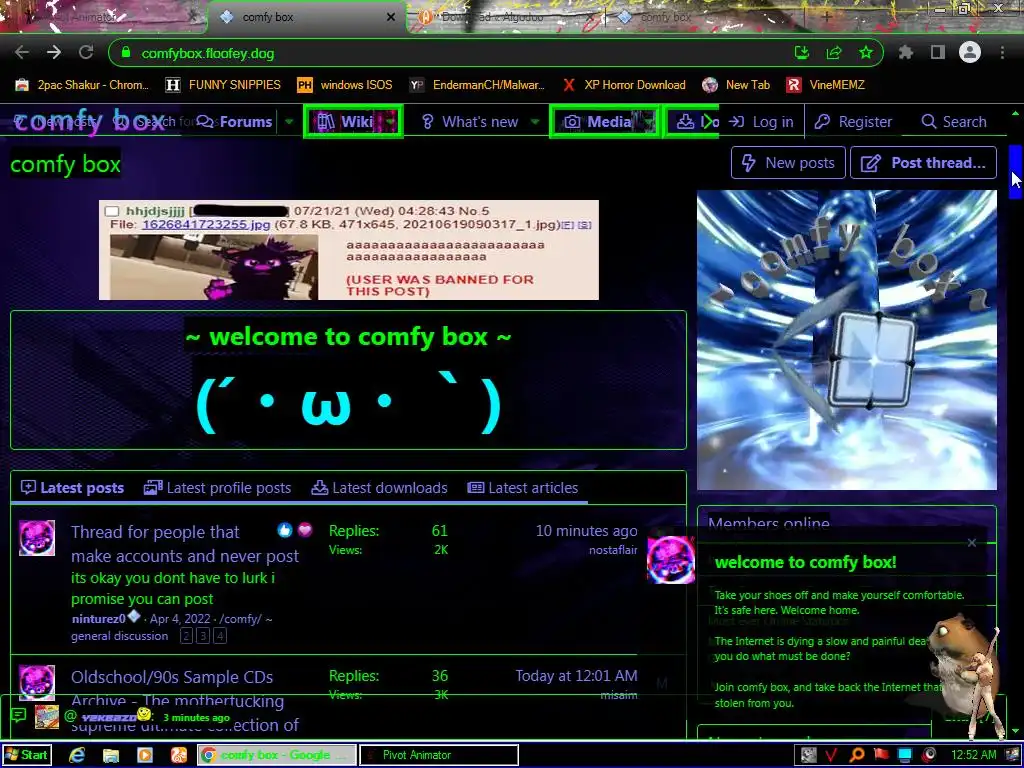
Task: Open the forum Search
Action: pos(954,121)
